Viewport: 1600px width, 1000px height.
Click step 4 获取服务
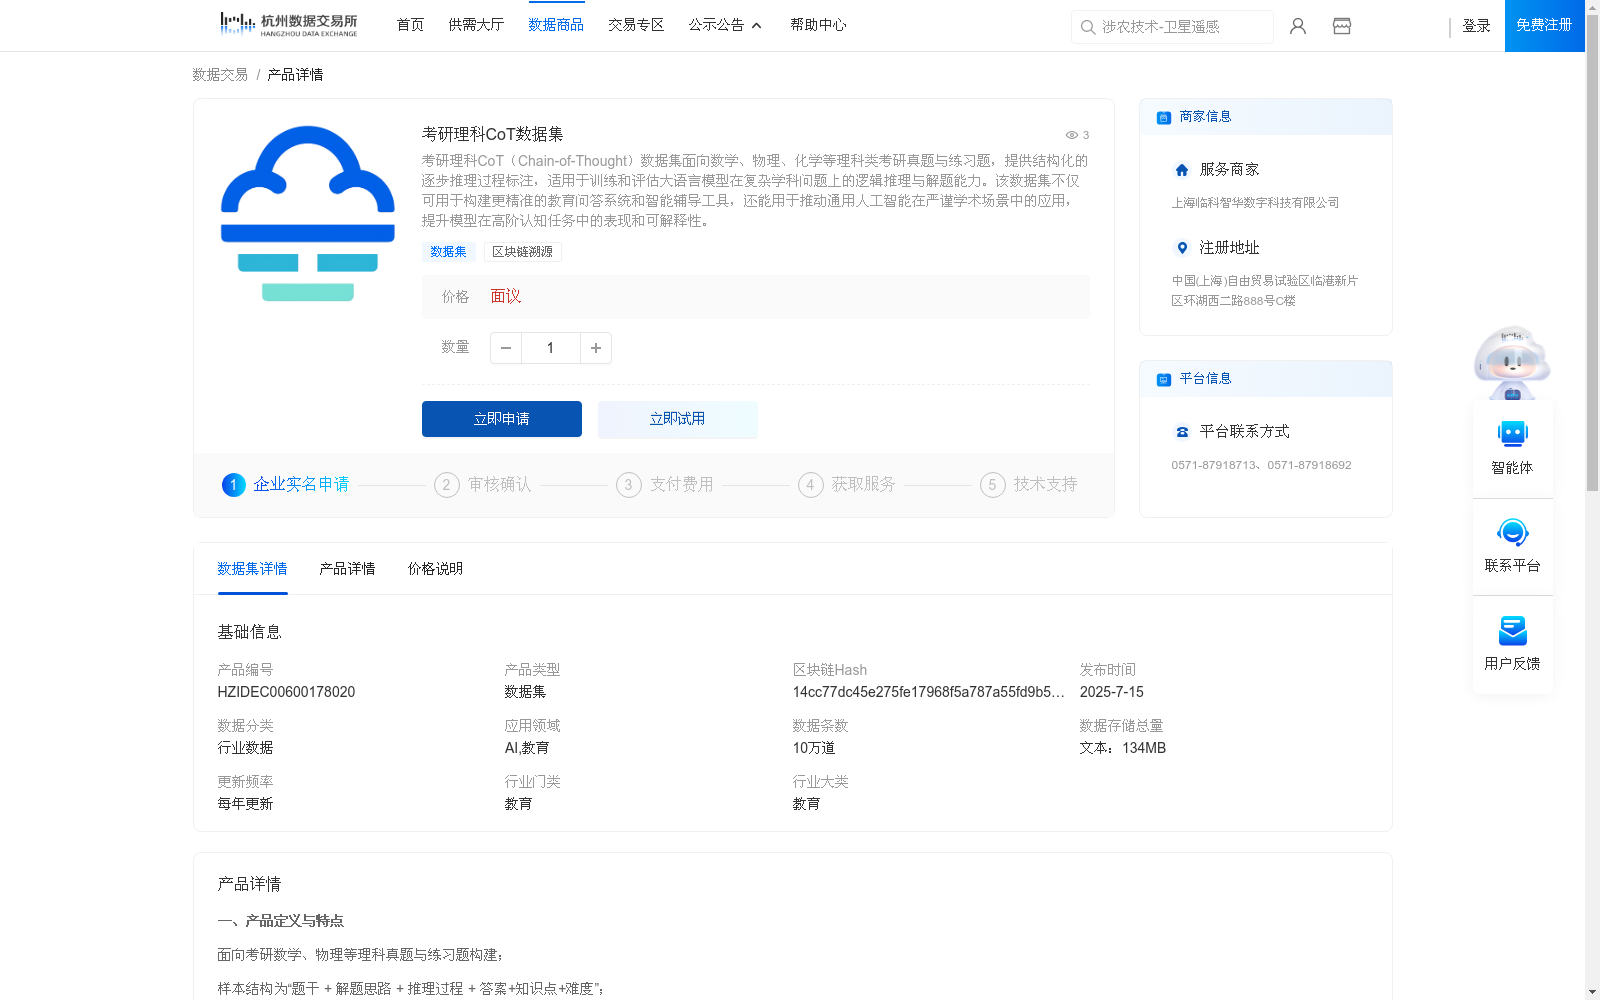click(x=847, y=485)
